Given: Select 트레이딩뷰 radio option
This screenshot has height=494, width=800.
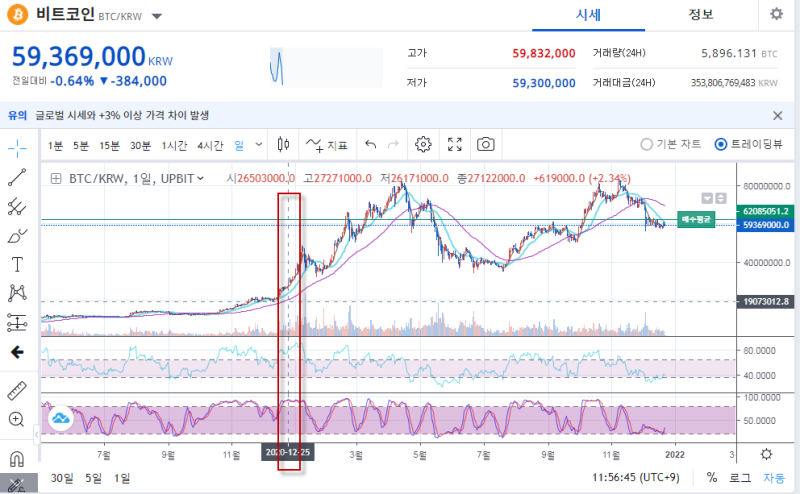Looking at the screenshot, I should [748, 144].
